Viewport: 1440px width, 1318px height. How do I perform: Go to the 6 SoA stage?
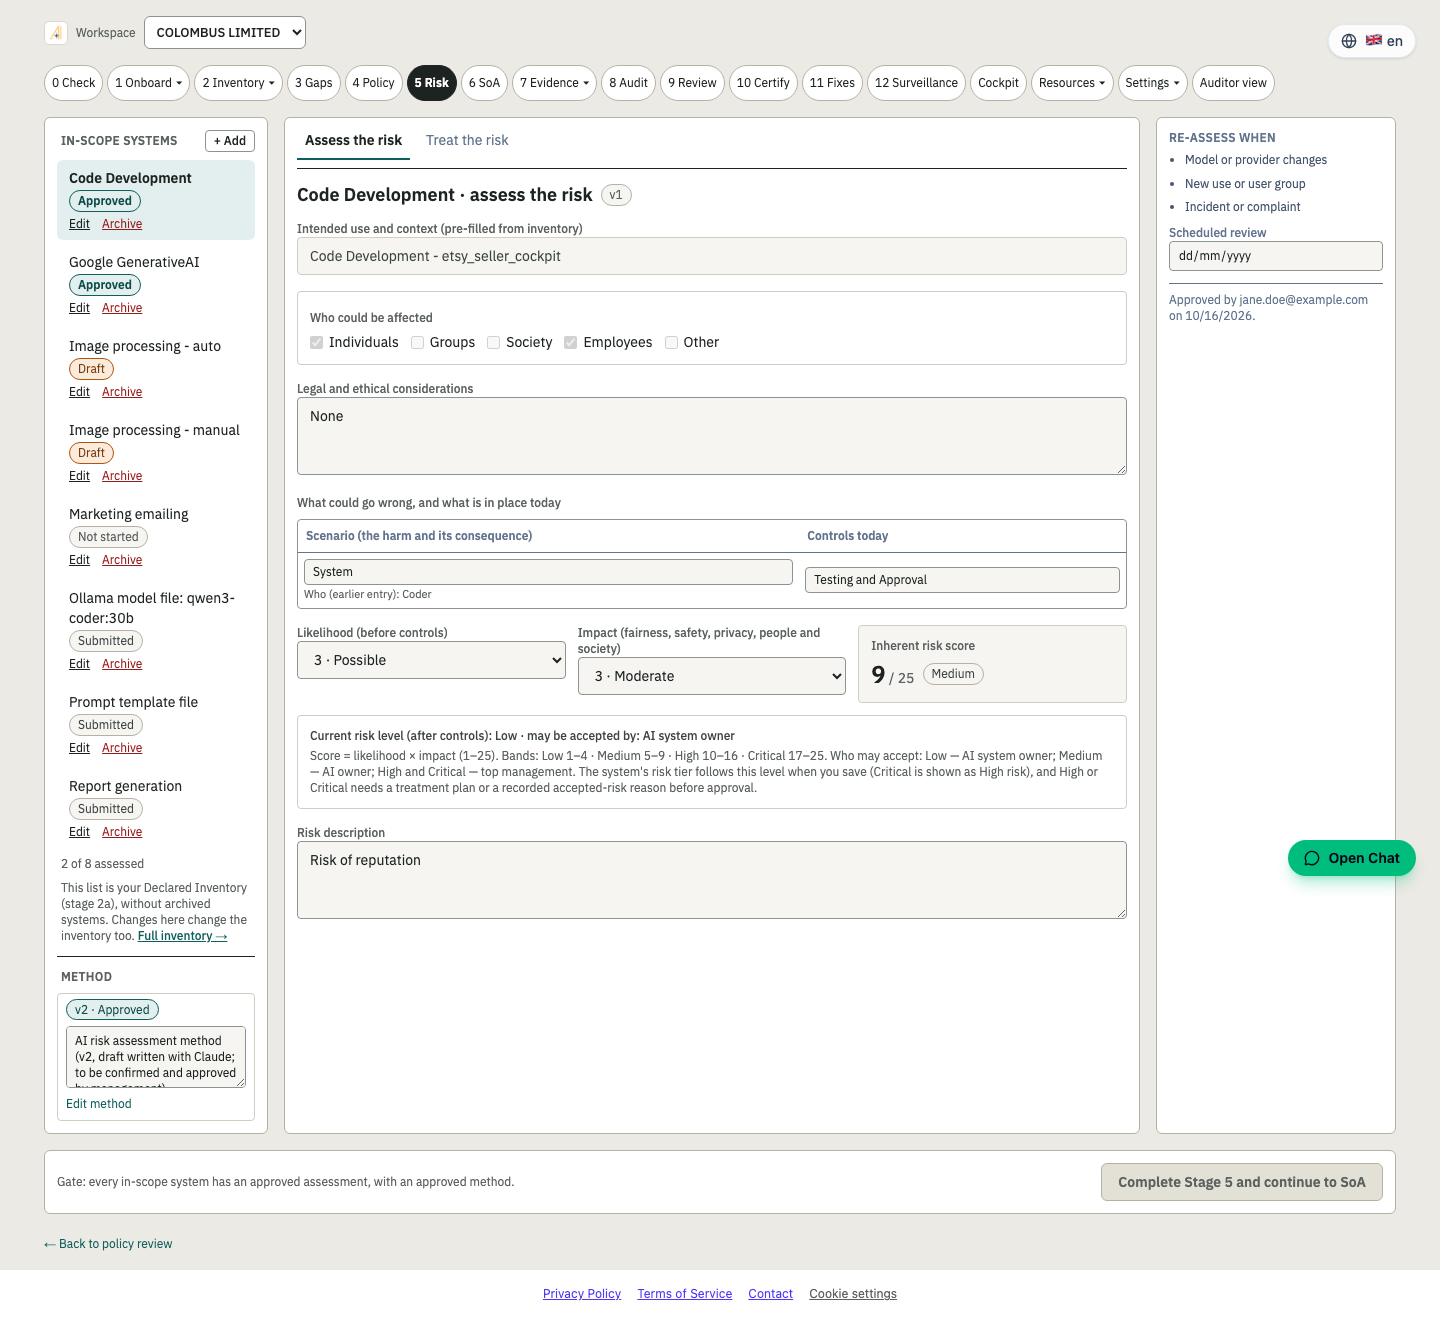point(484,83)
